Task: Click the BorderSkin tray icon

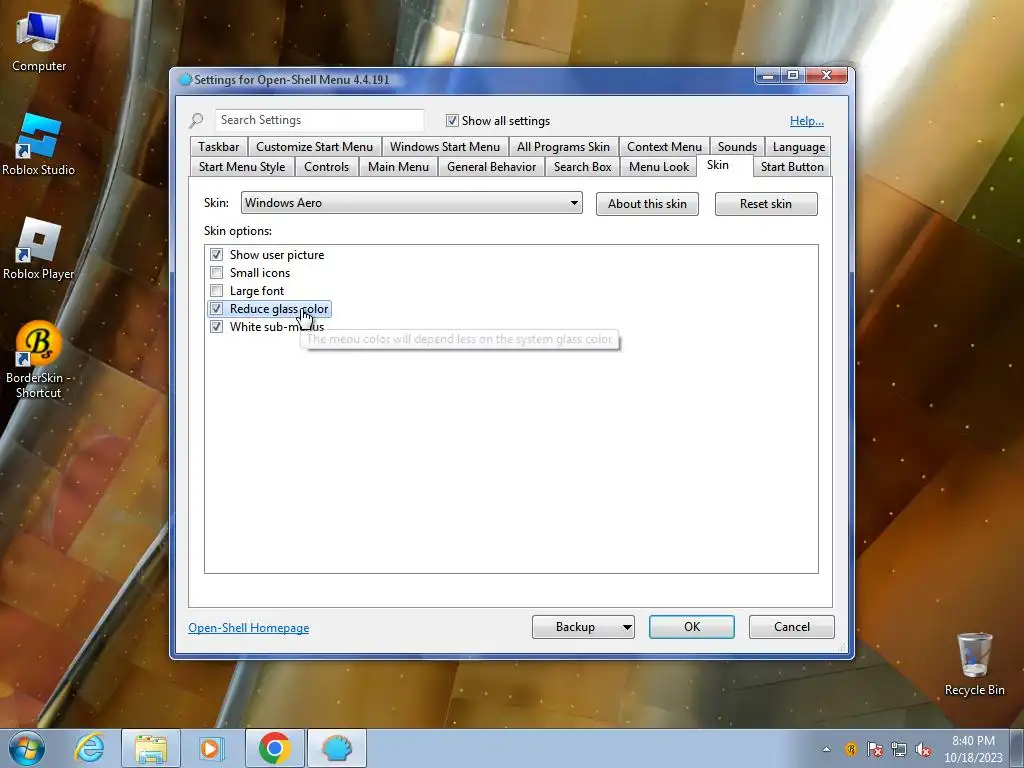Action: (x=851, y=749)
